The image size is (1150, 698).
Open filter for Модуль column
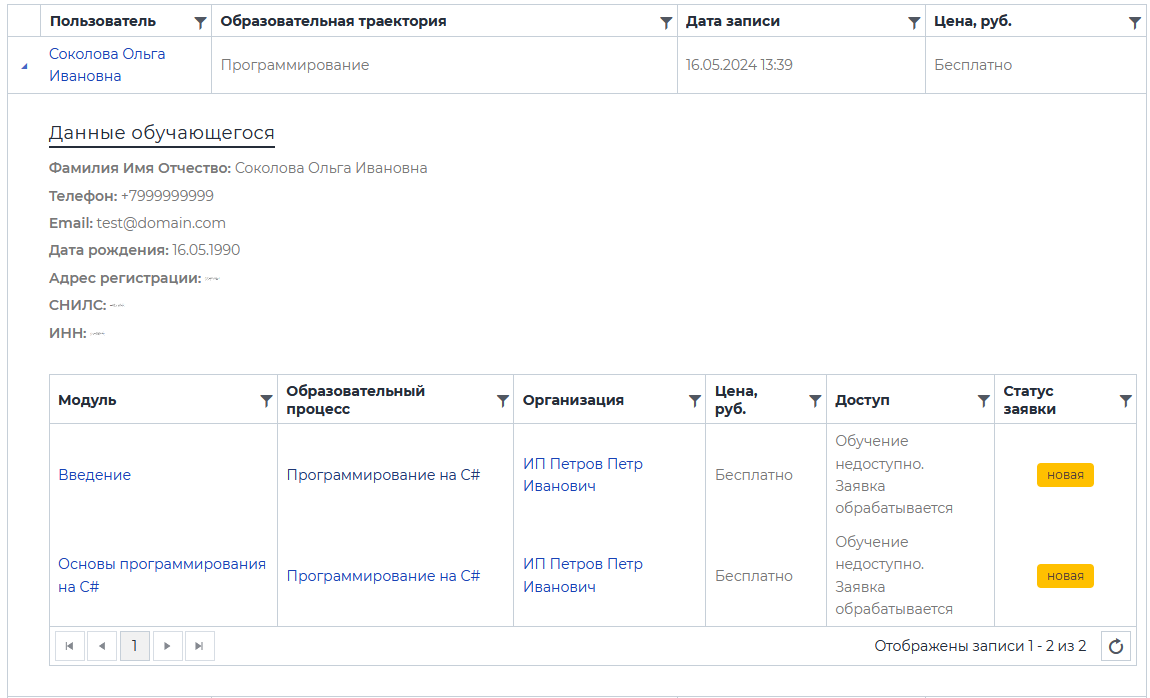(x=266, y=400)
